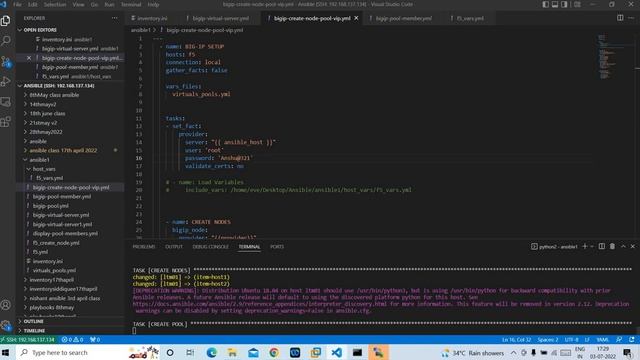Open Microsoft Edge from the taskbar
This screenshot has height=360, width=640.
(211, 352)
